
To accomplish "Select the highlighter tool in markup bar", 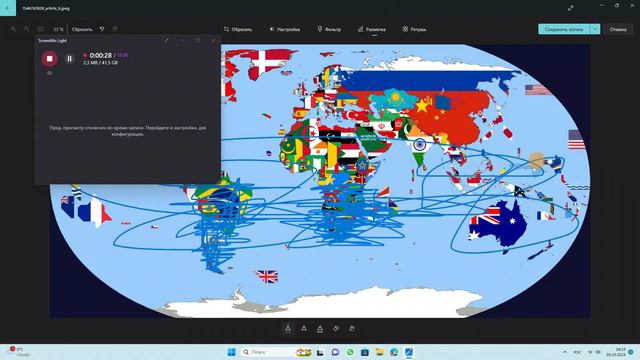I will coord(320,329).
